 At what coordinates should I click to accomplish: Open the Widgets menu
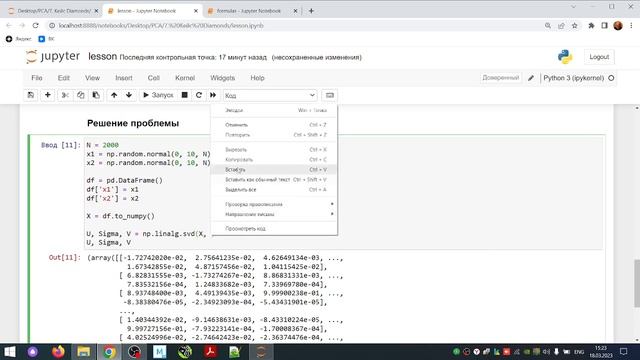click(x=222, y=78)
